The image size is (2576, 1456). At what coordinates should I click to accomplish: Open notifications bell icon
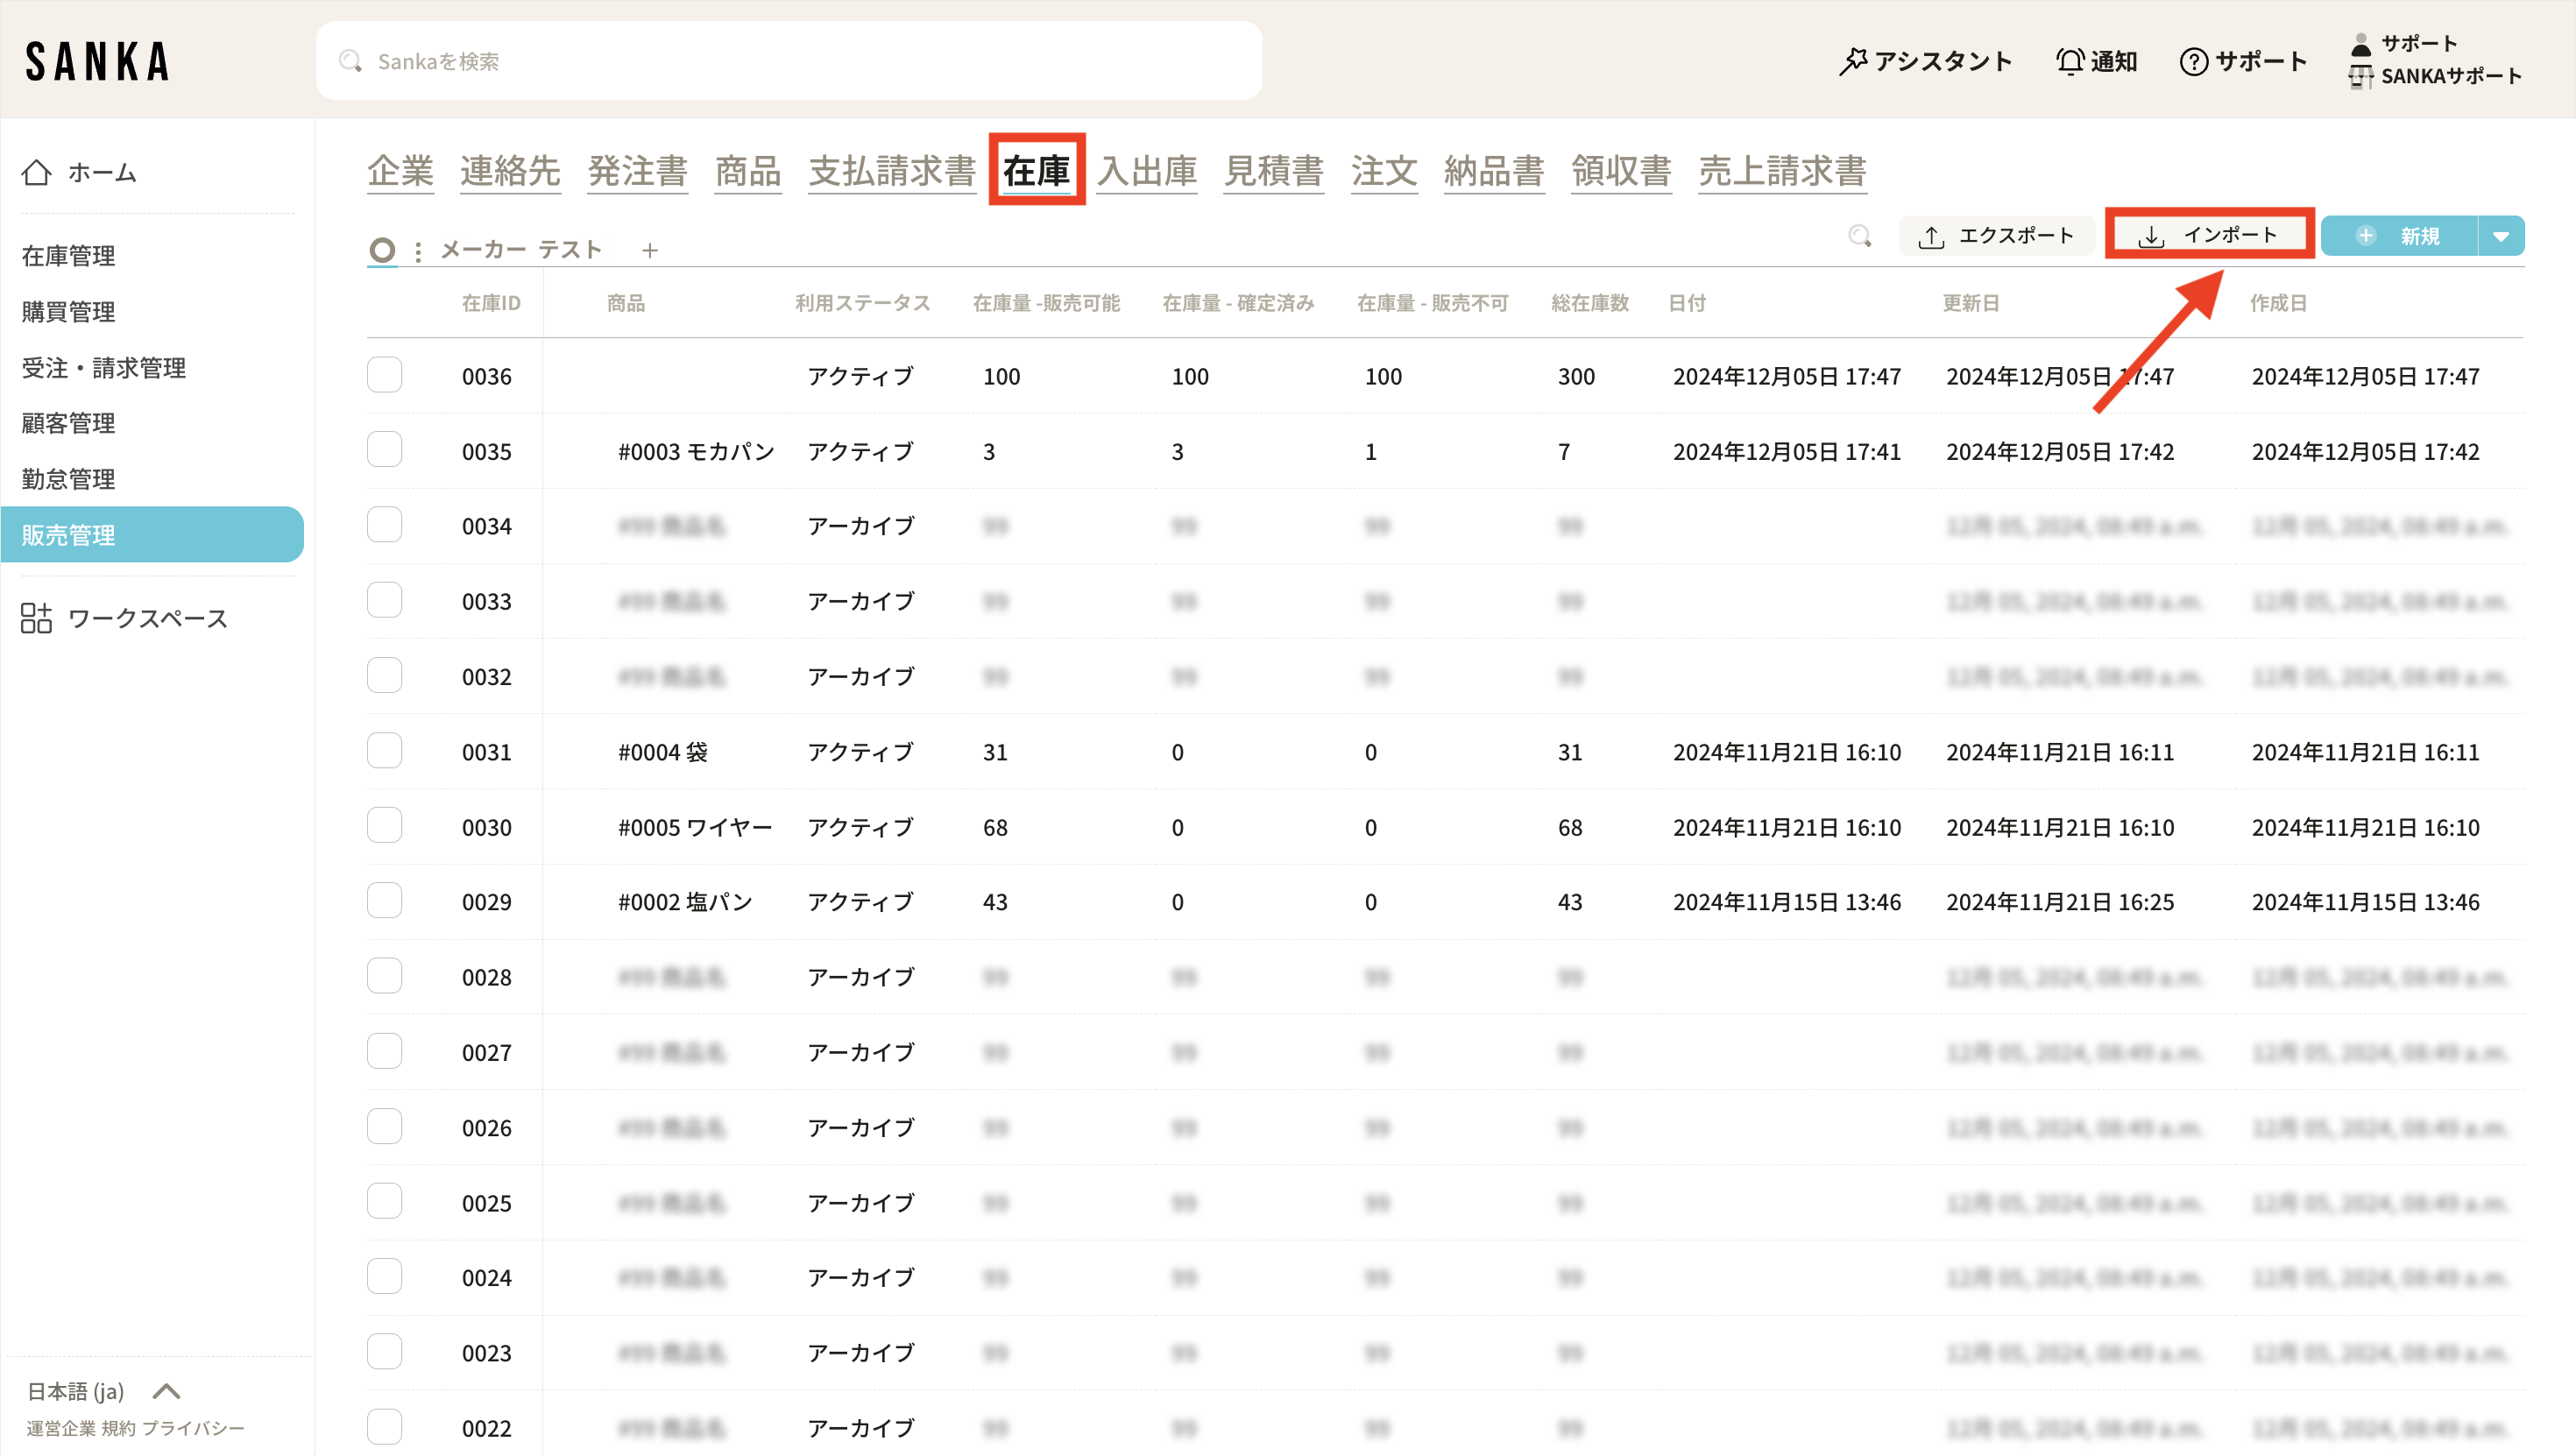[x=2069, y=61]
